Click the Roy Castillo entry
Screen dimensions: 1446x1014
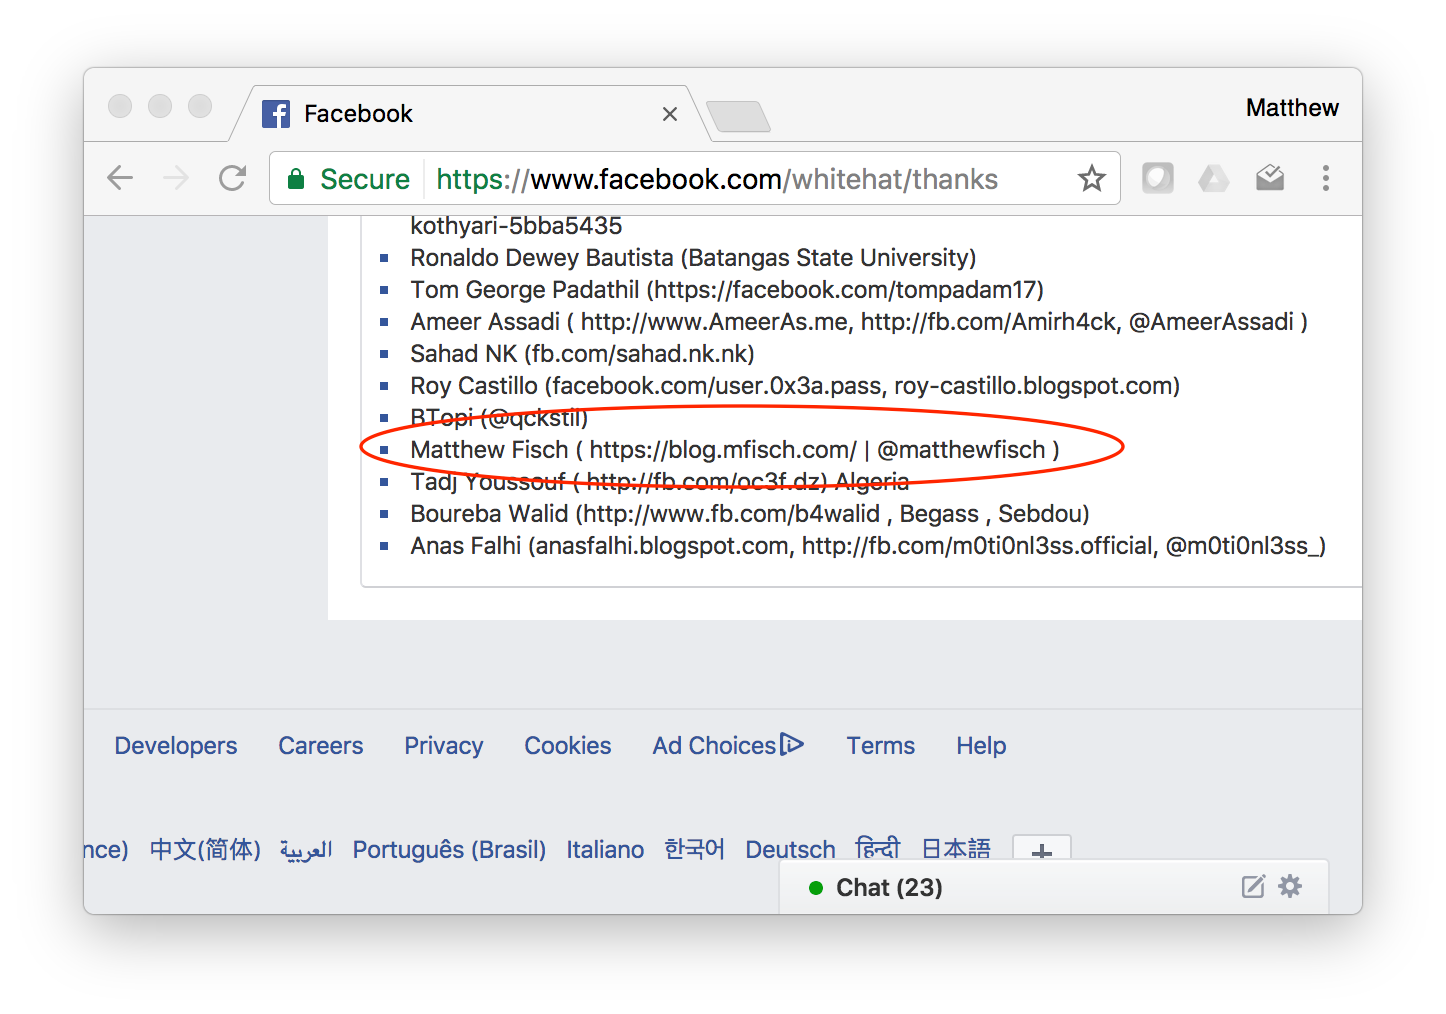tap(795, 386)
